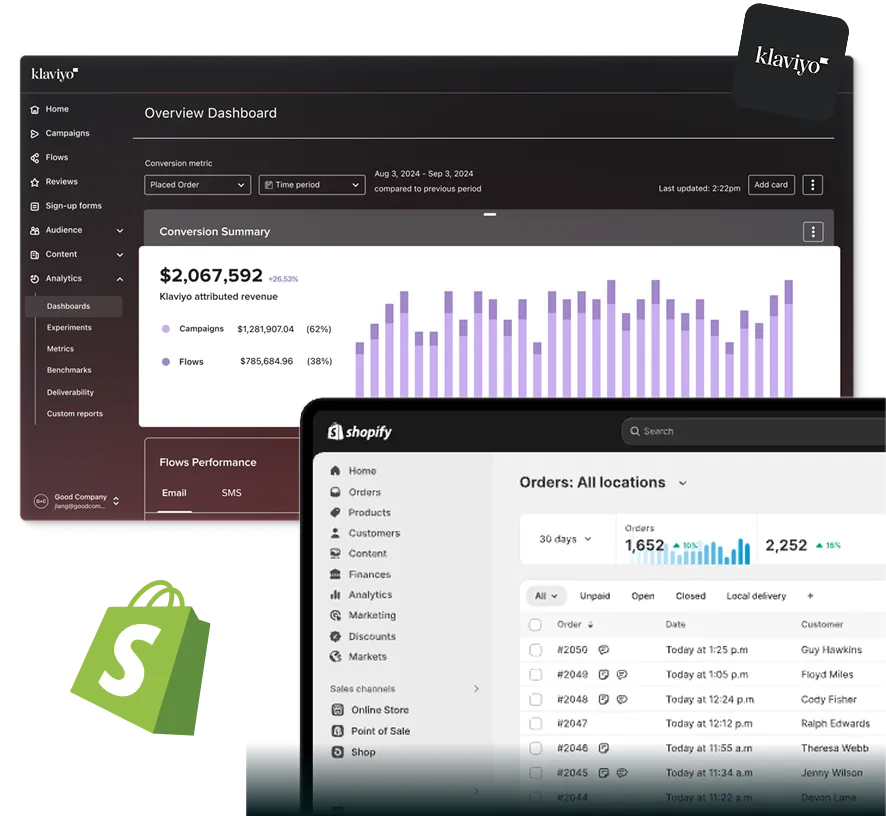
Task: Click the Shopify Customers person icon
Action: [x=335, y=533]
